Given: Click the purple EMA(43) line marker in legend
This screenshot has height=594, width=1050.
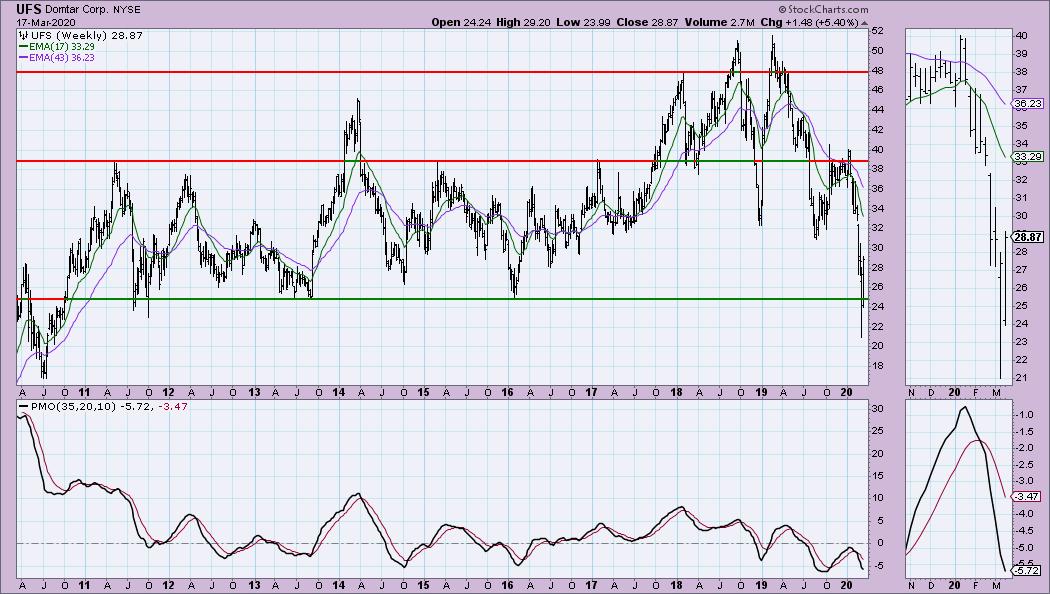Looking at the screenshot, I should (23, 58).
